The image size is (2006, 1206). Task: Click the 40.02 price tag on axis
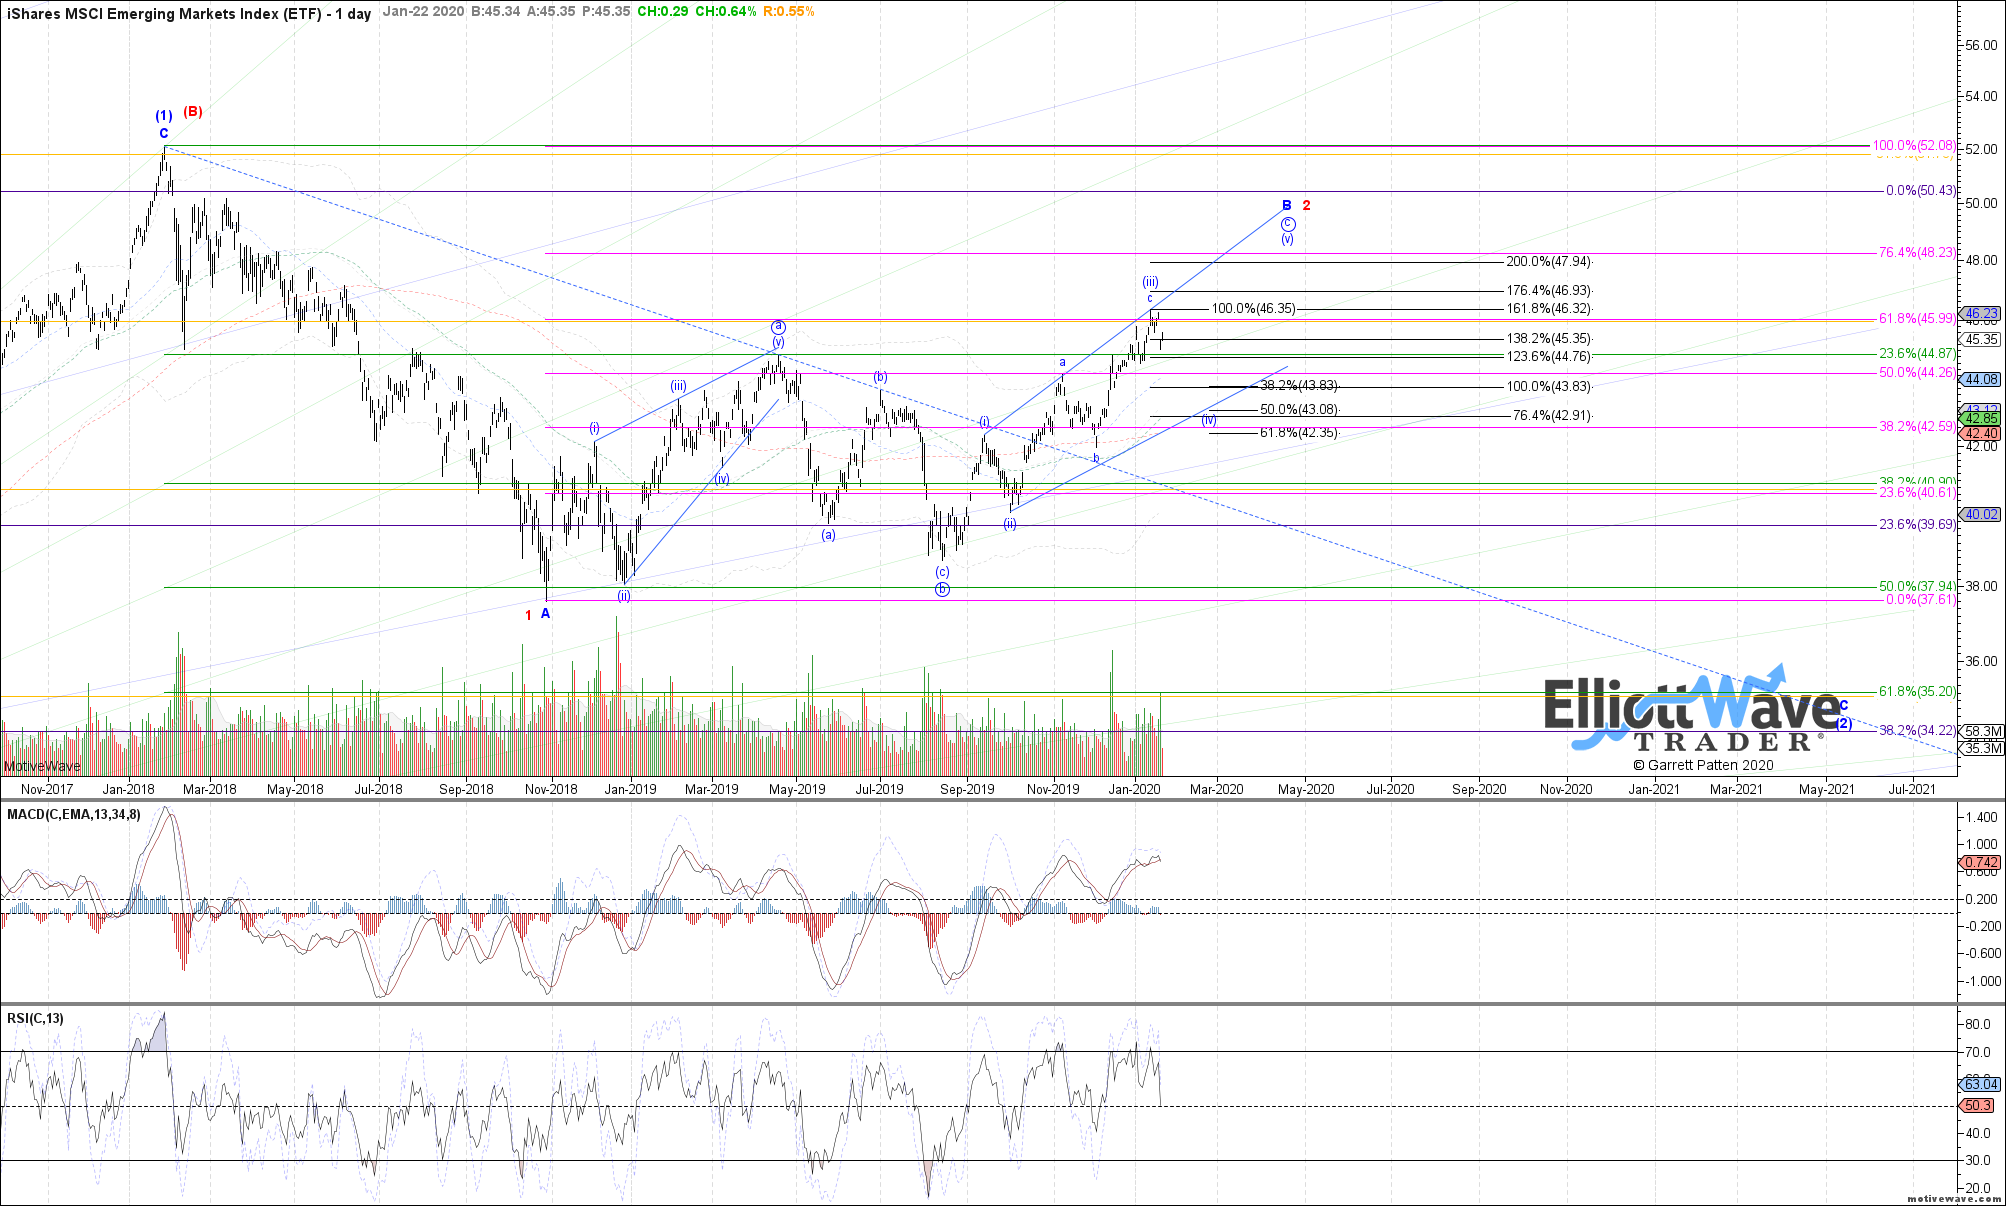[1980, 514]
